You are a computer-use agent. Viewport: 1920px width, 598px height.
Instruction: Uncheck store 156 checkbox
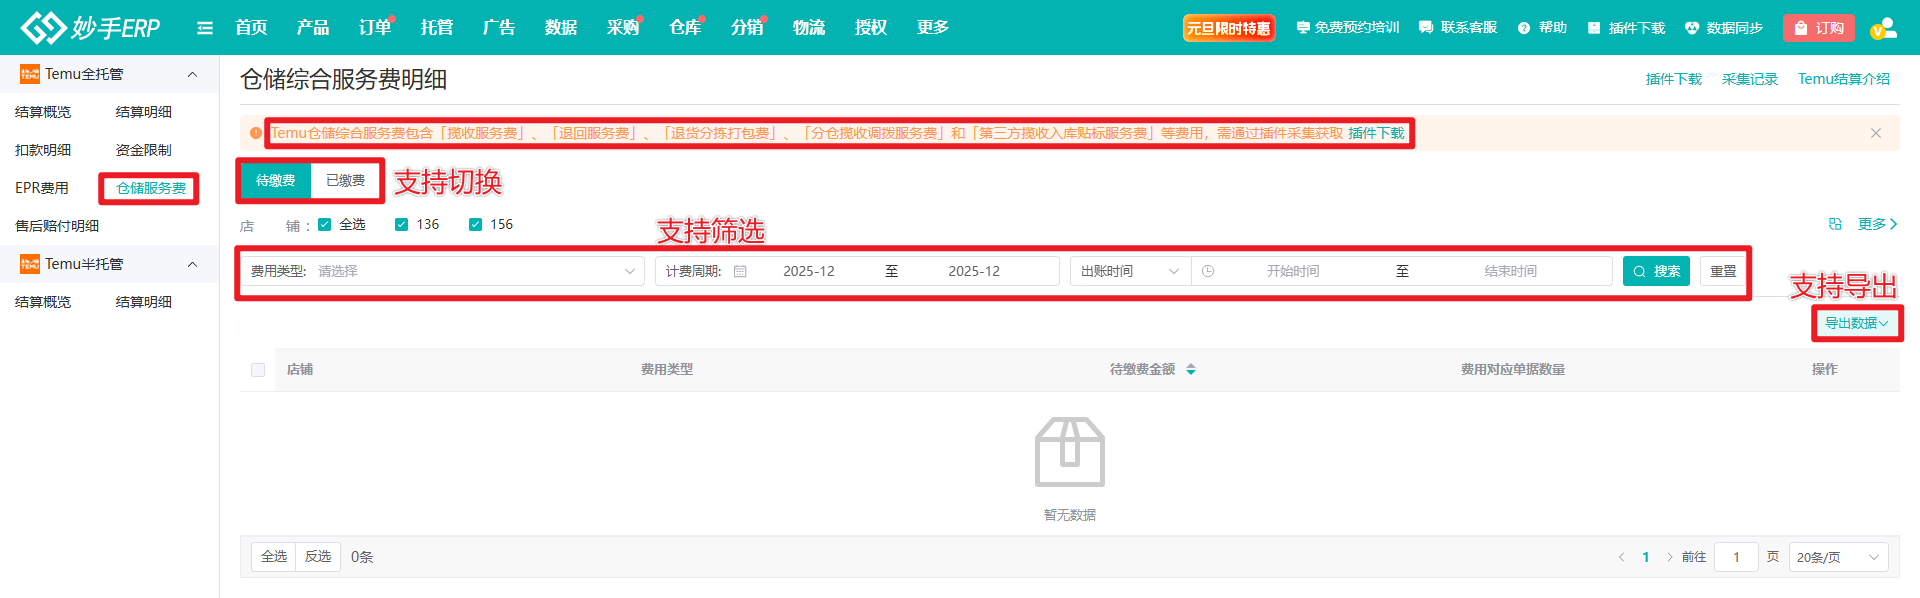pyautogui.click(x=475, y=224)
